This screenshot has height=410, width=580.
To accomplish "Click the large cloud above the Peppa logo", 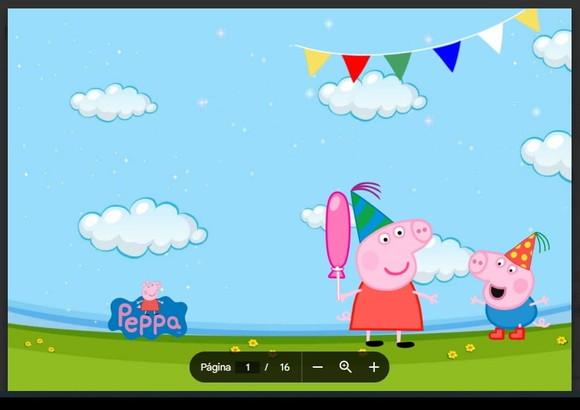I will coord(142,228).
